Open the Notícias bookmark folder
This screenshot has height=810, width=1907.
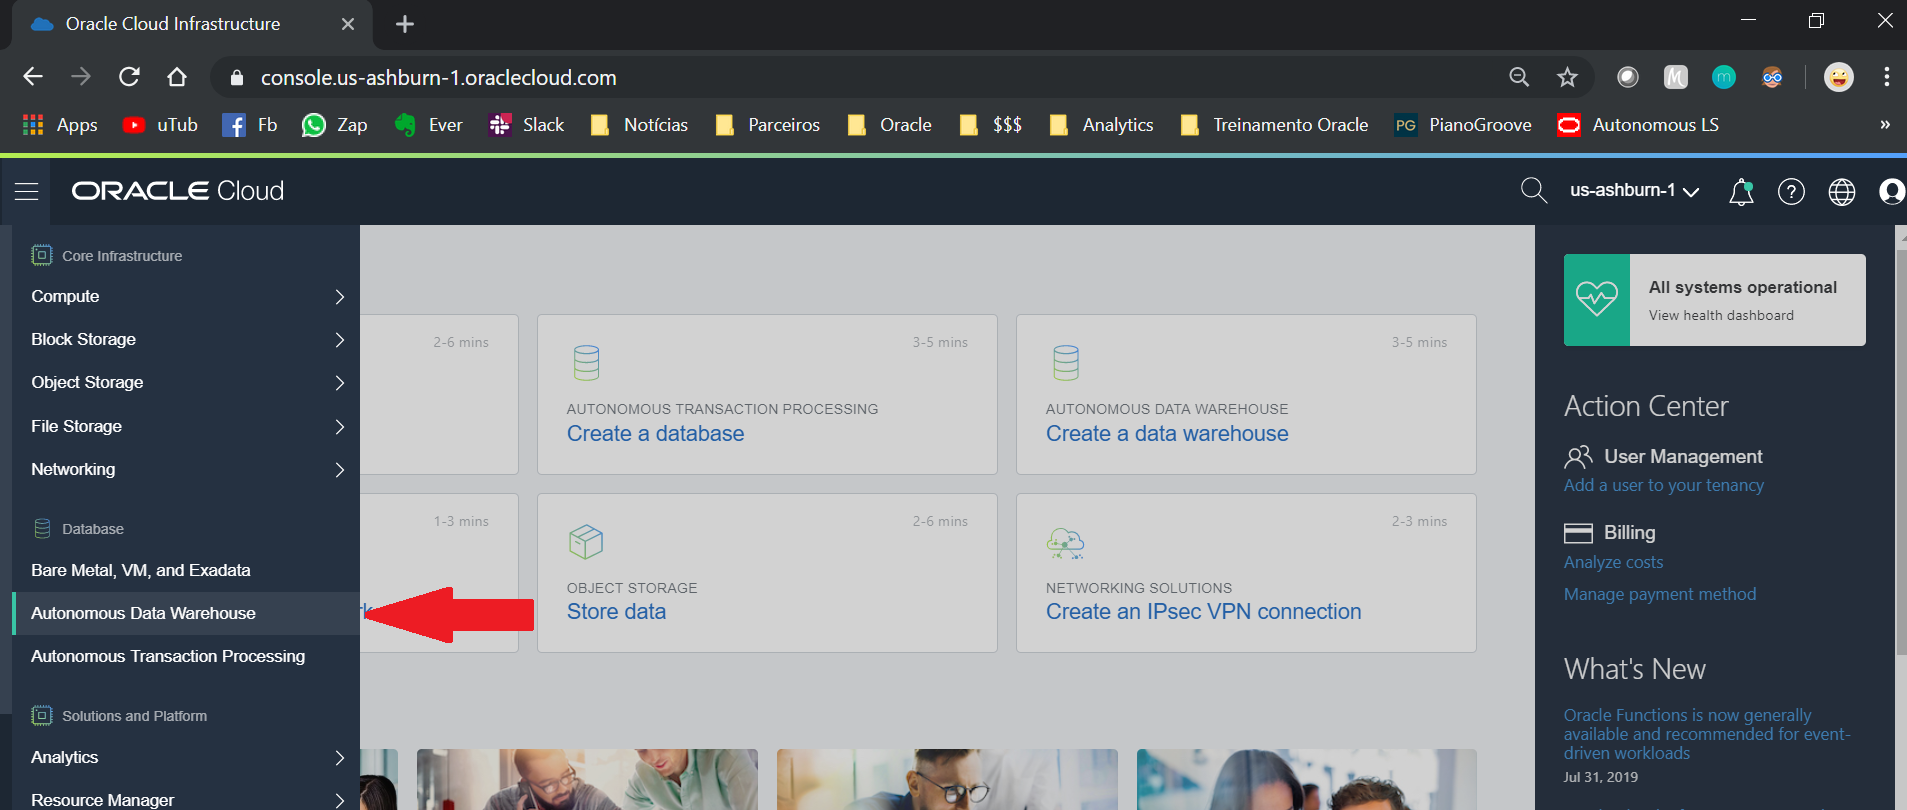click(639, 125)
